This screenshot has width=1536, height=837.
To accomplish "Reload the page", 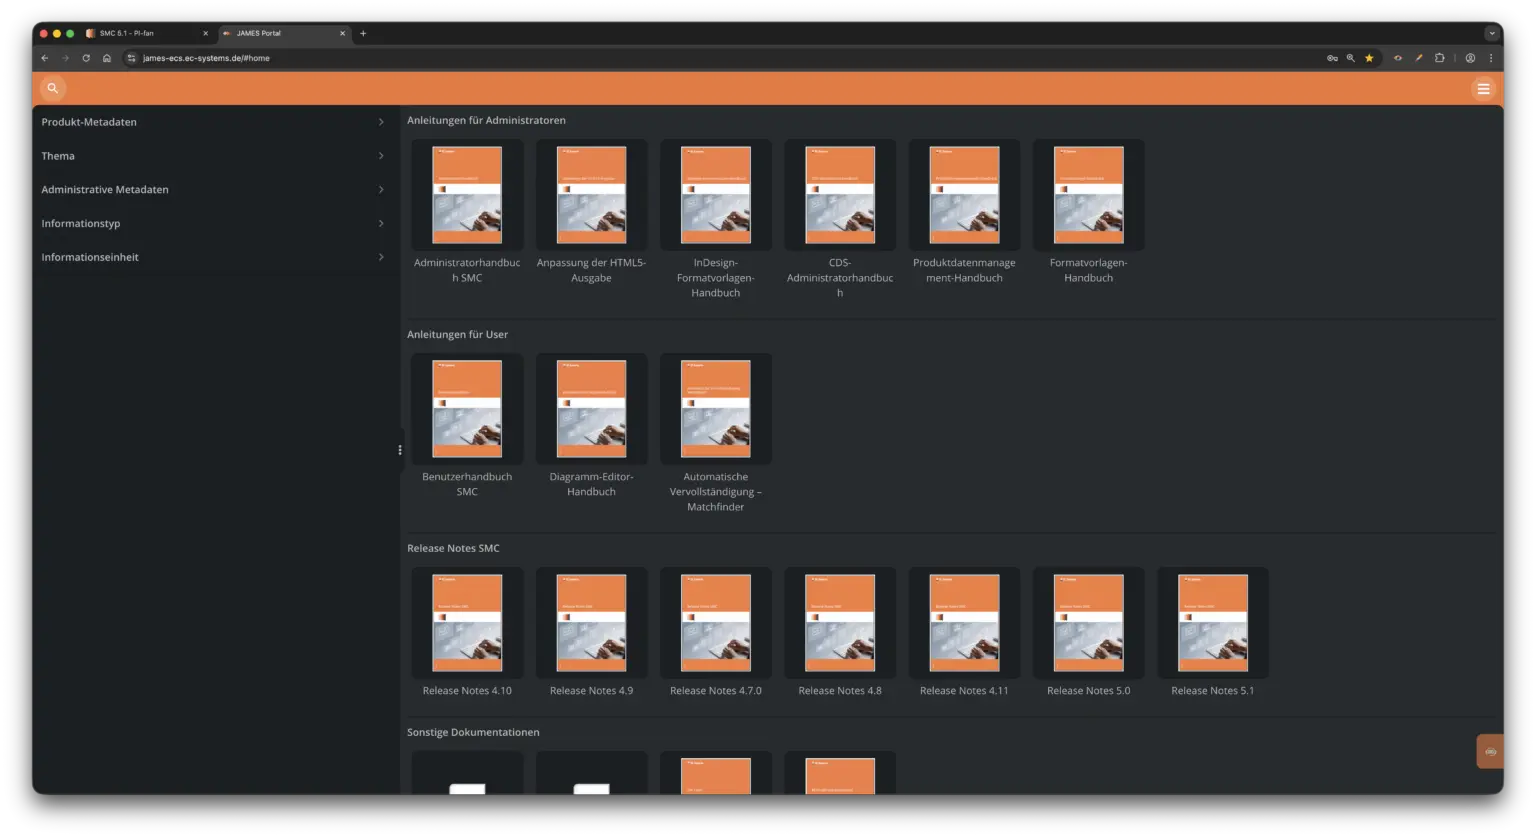I will tap(86, 58).
